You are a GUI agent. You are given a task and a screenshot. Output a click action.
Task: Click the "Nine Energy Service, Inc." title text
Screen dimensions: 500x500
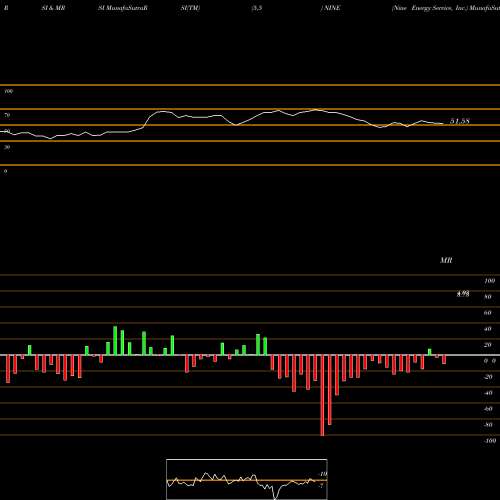(430, 8)
